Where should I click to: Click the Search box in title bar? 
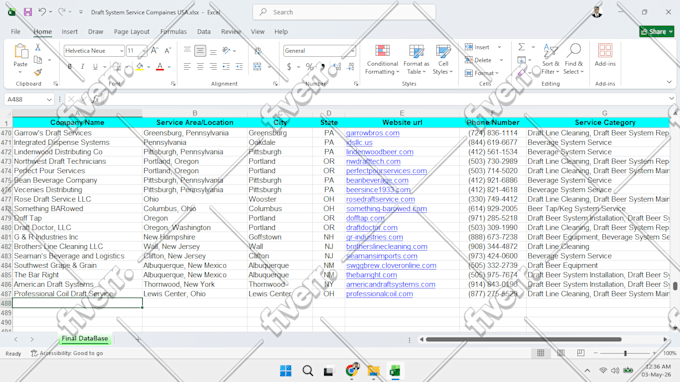[344, 12]
